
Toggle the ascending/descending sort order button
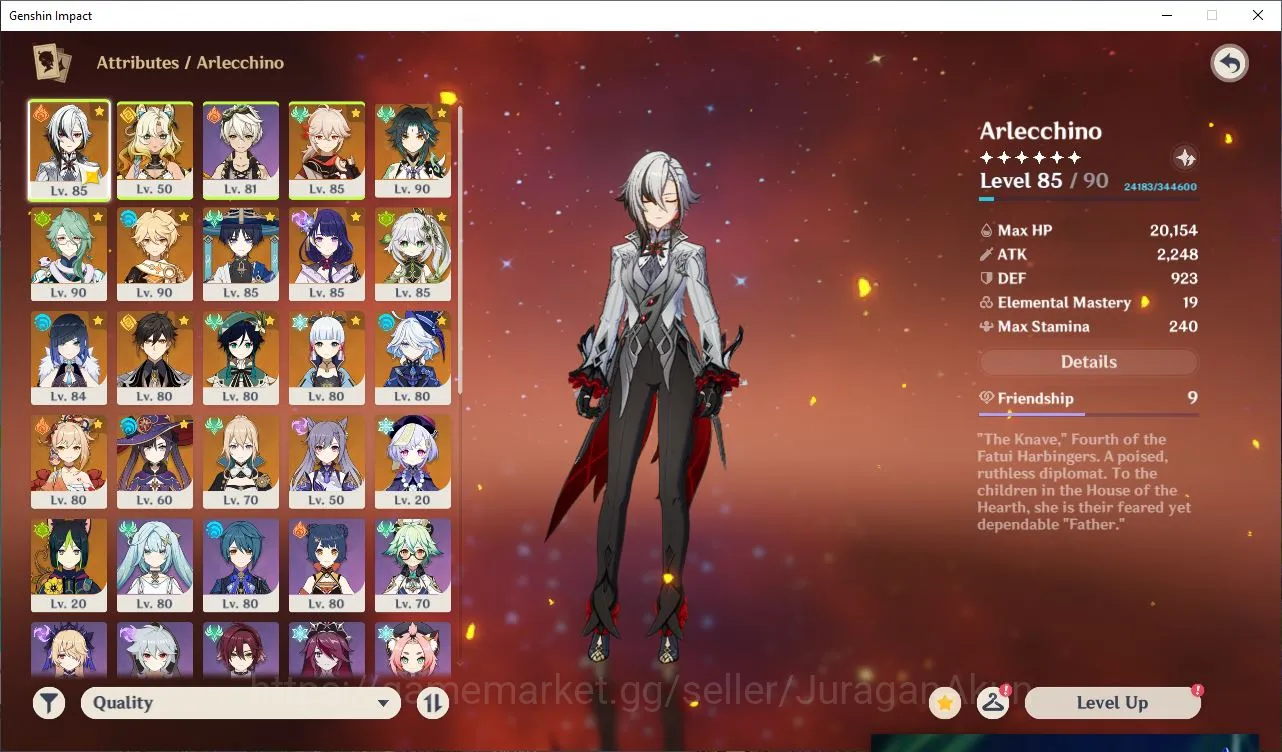pyautogui.click(x=432, y=703)
